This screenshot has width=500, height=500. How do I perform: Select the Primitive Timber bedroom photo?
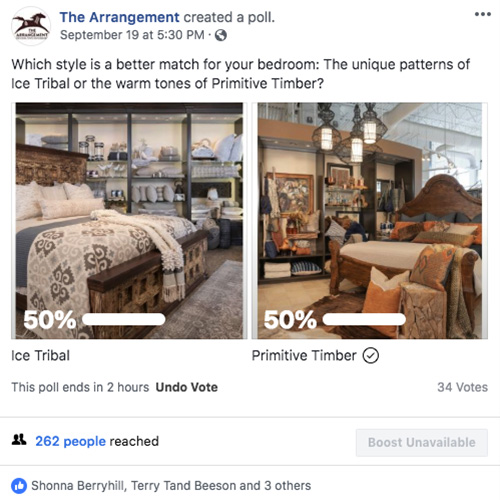(370, 221)
